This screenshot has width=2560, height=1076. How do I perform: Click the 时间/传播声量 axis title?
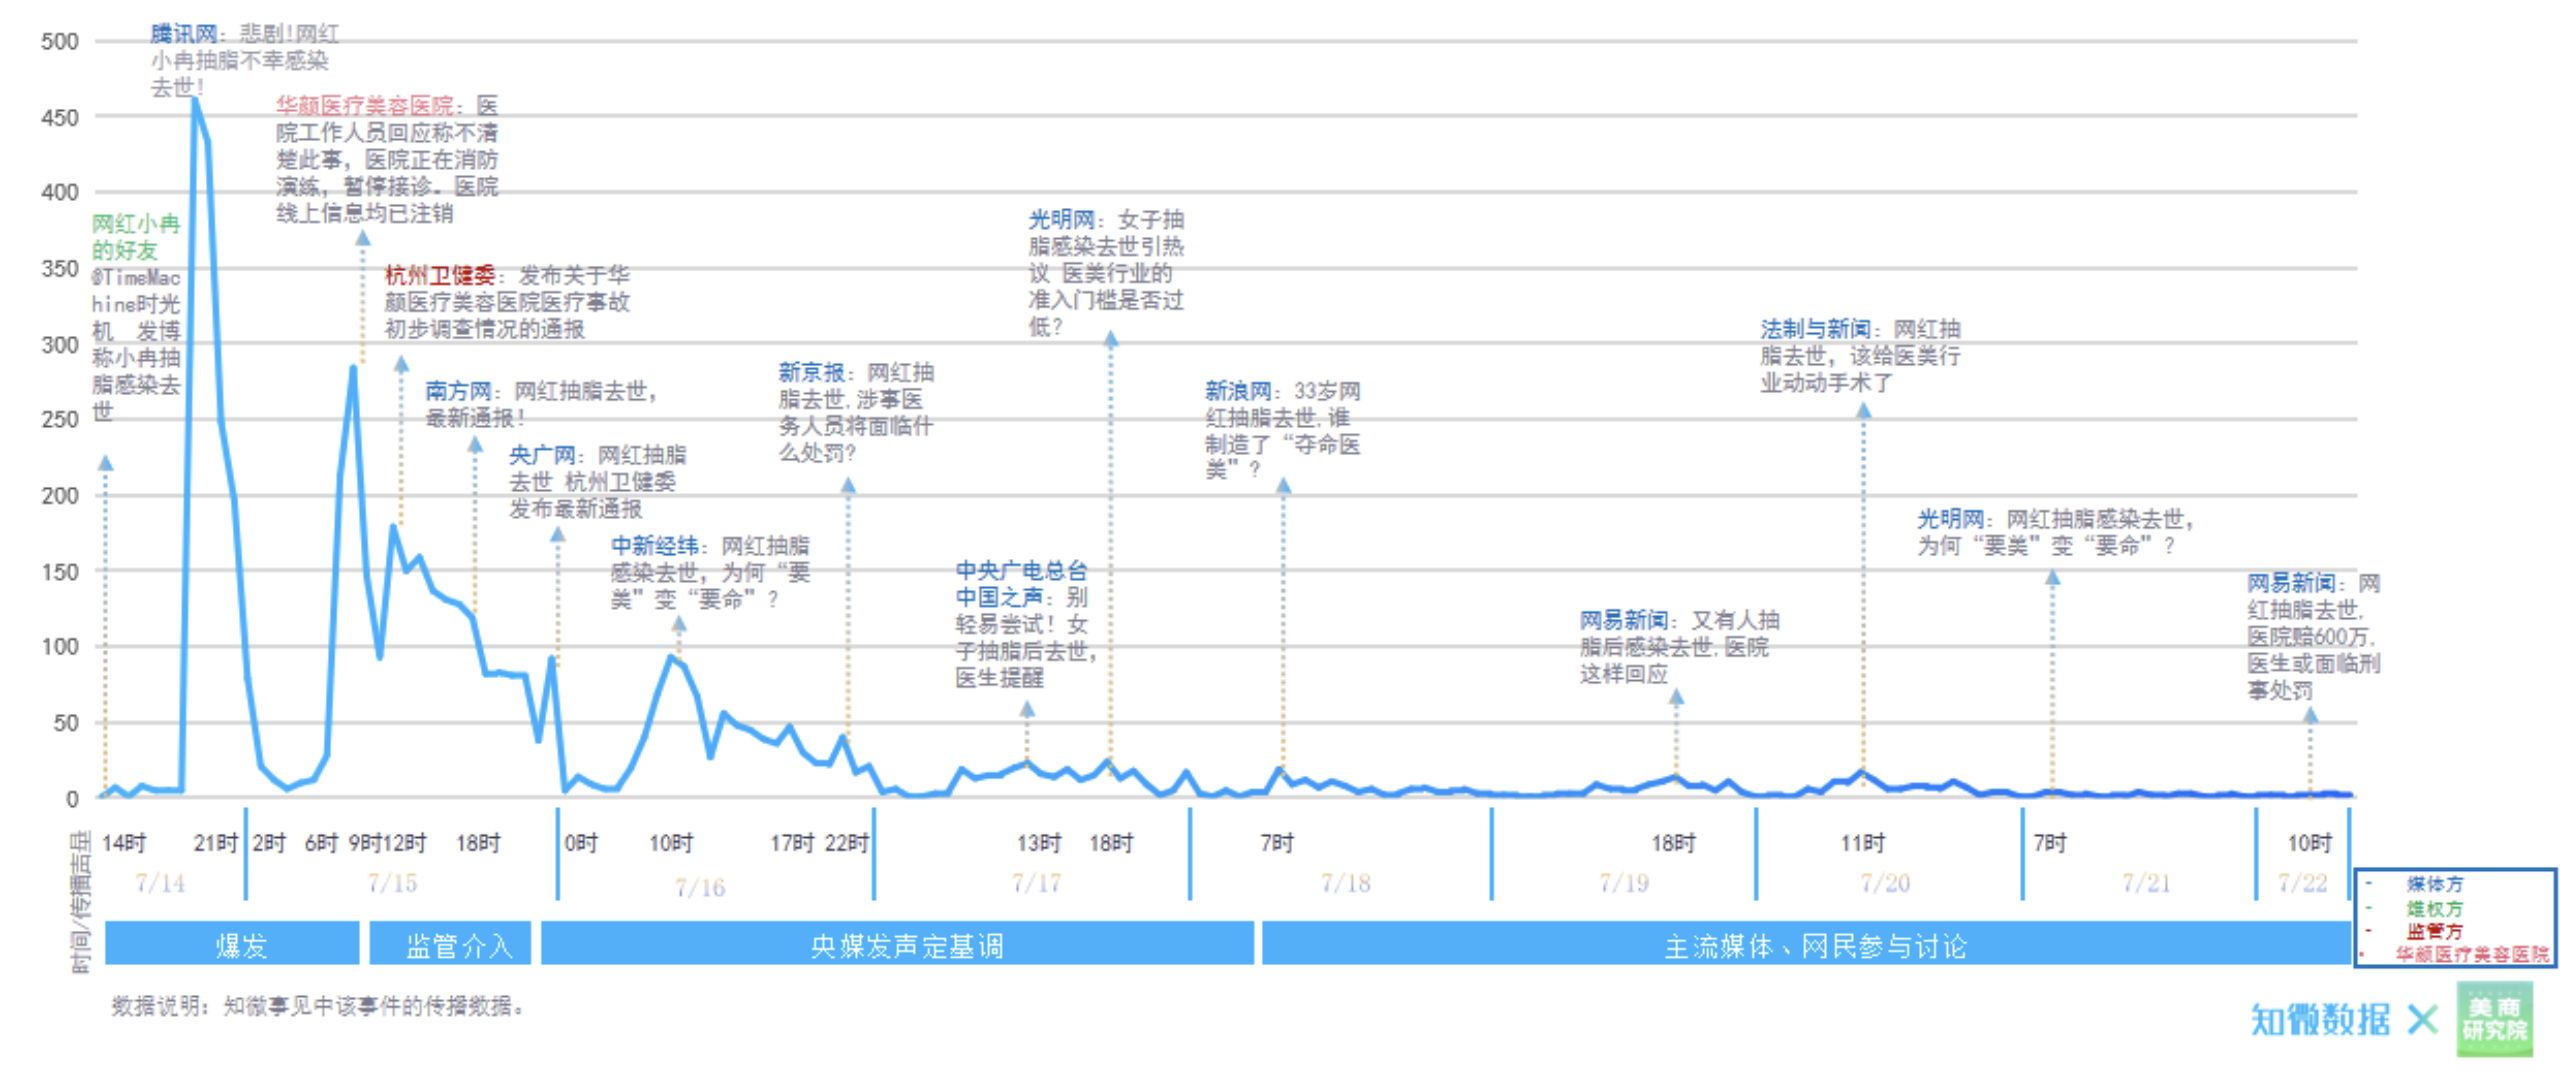tap(80, 900)
